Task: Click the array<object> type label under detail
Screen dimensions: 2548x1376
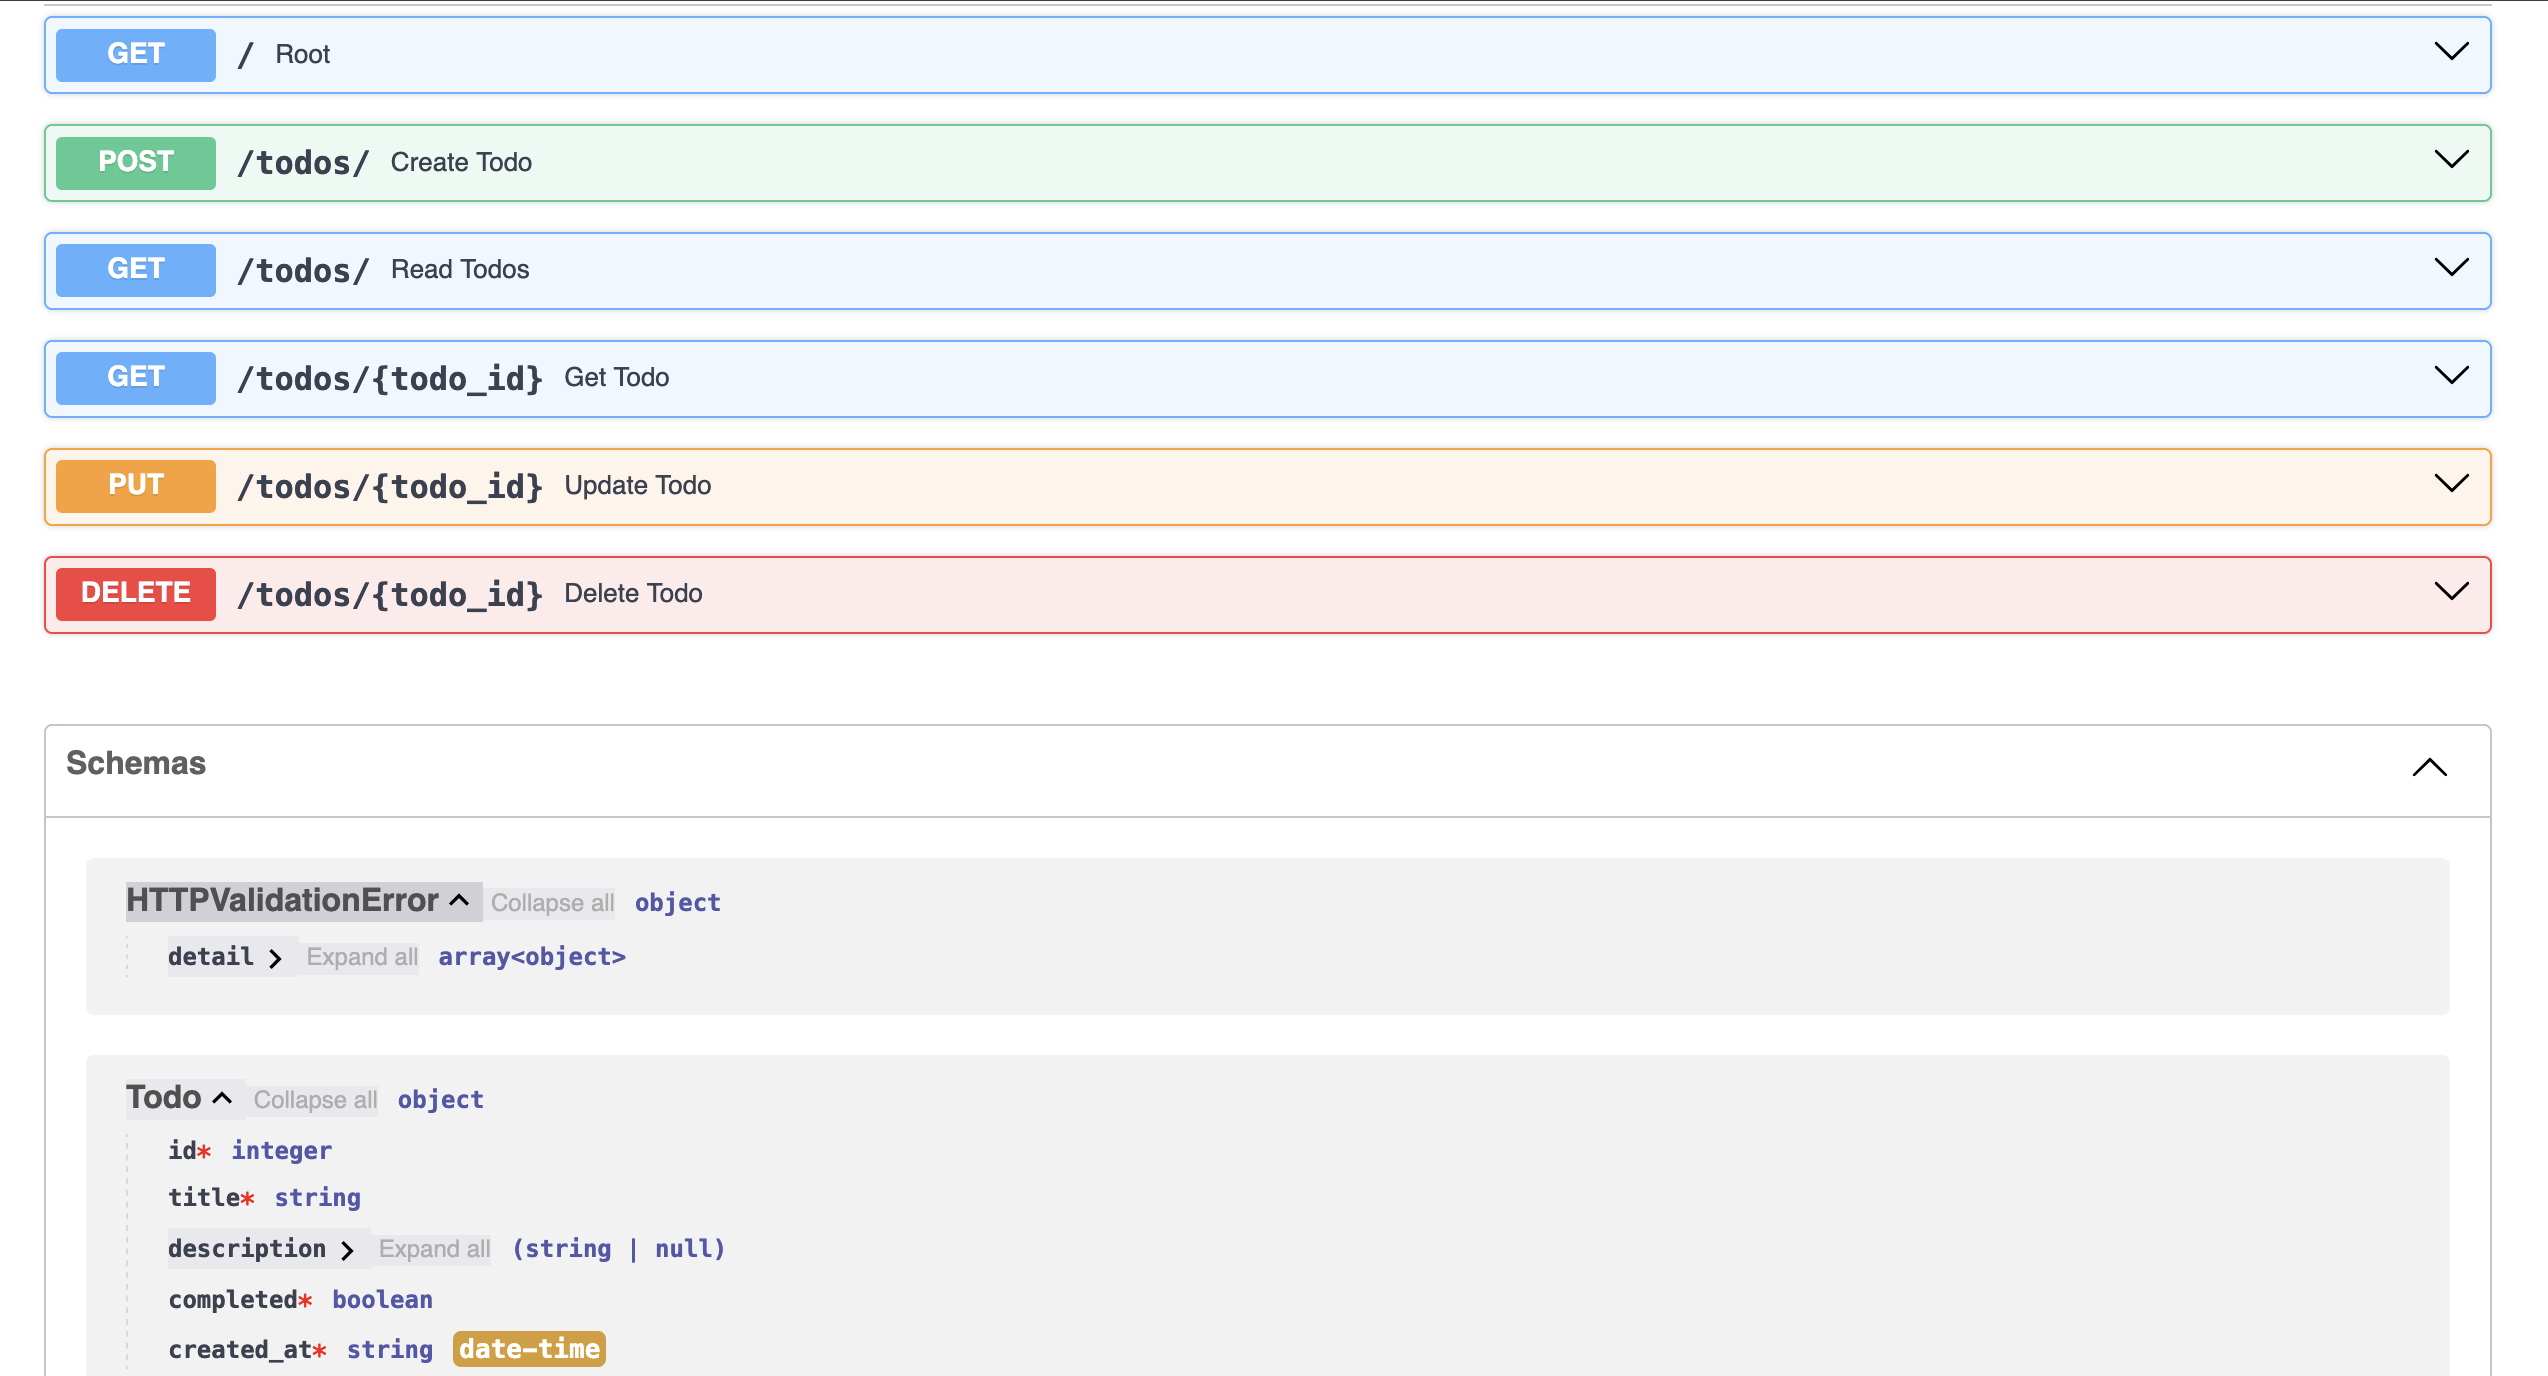Action: [531, 956]
